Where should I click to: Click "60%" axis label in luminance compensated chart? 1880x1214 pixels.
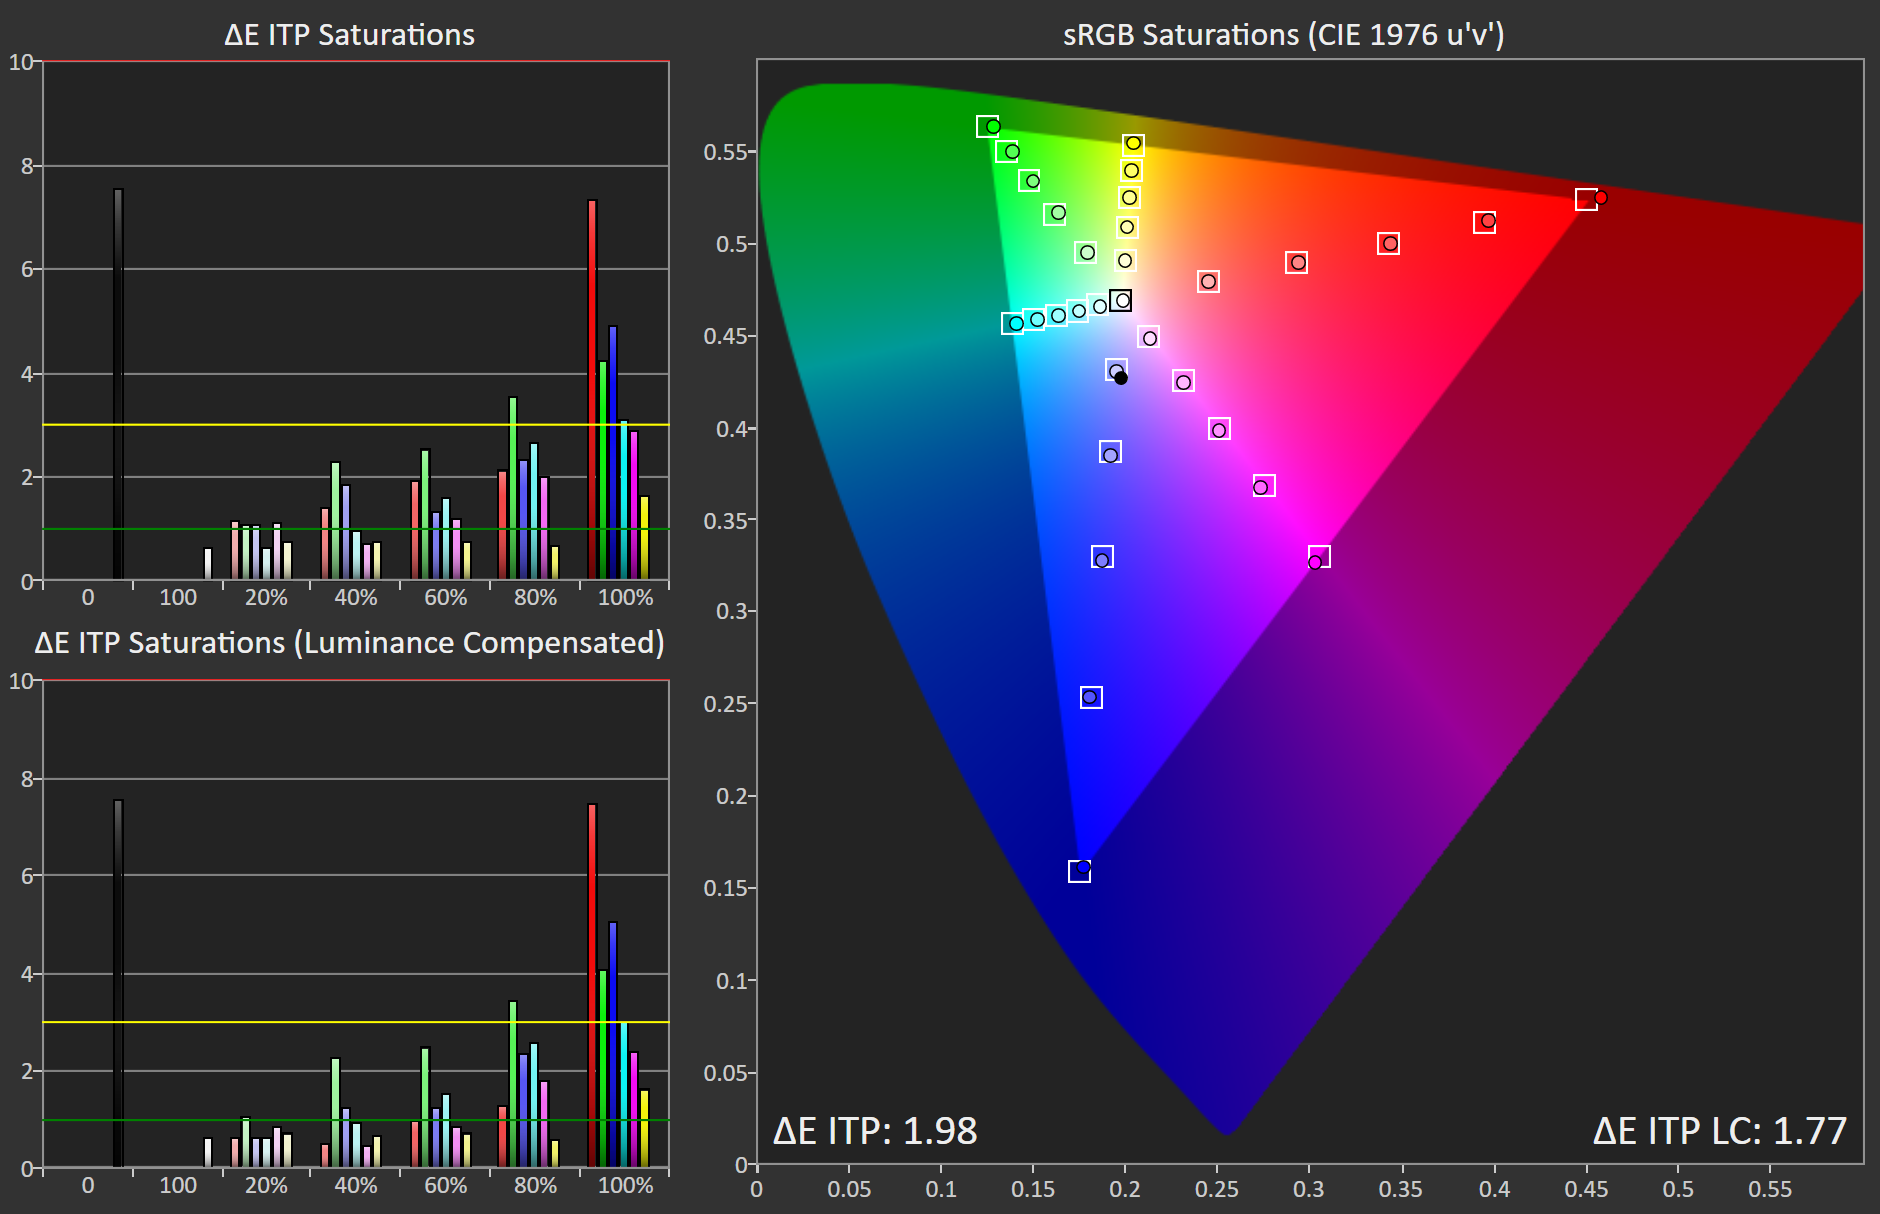[x=446, y=1185]
